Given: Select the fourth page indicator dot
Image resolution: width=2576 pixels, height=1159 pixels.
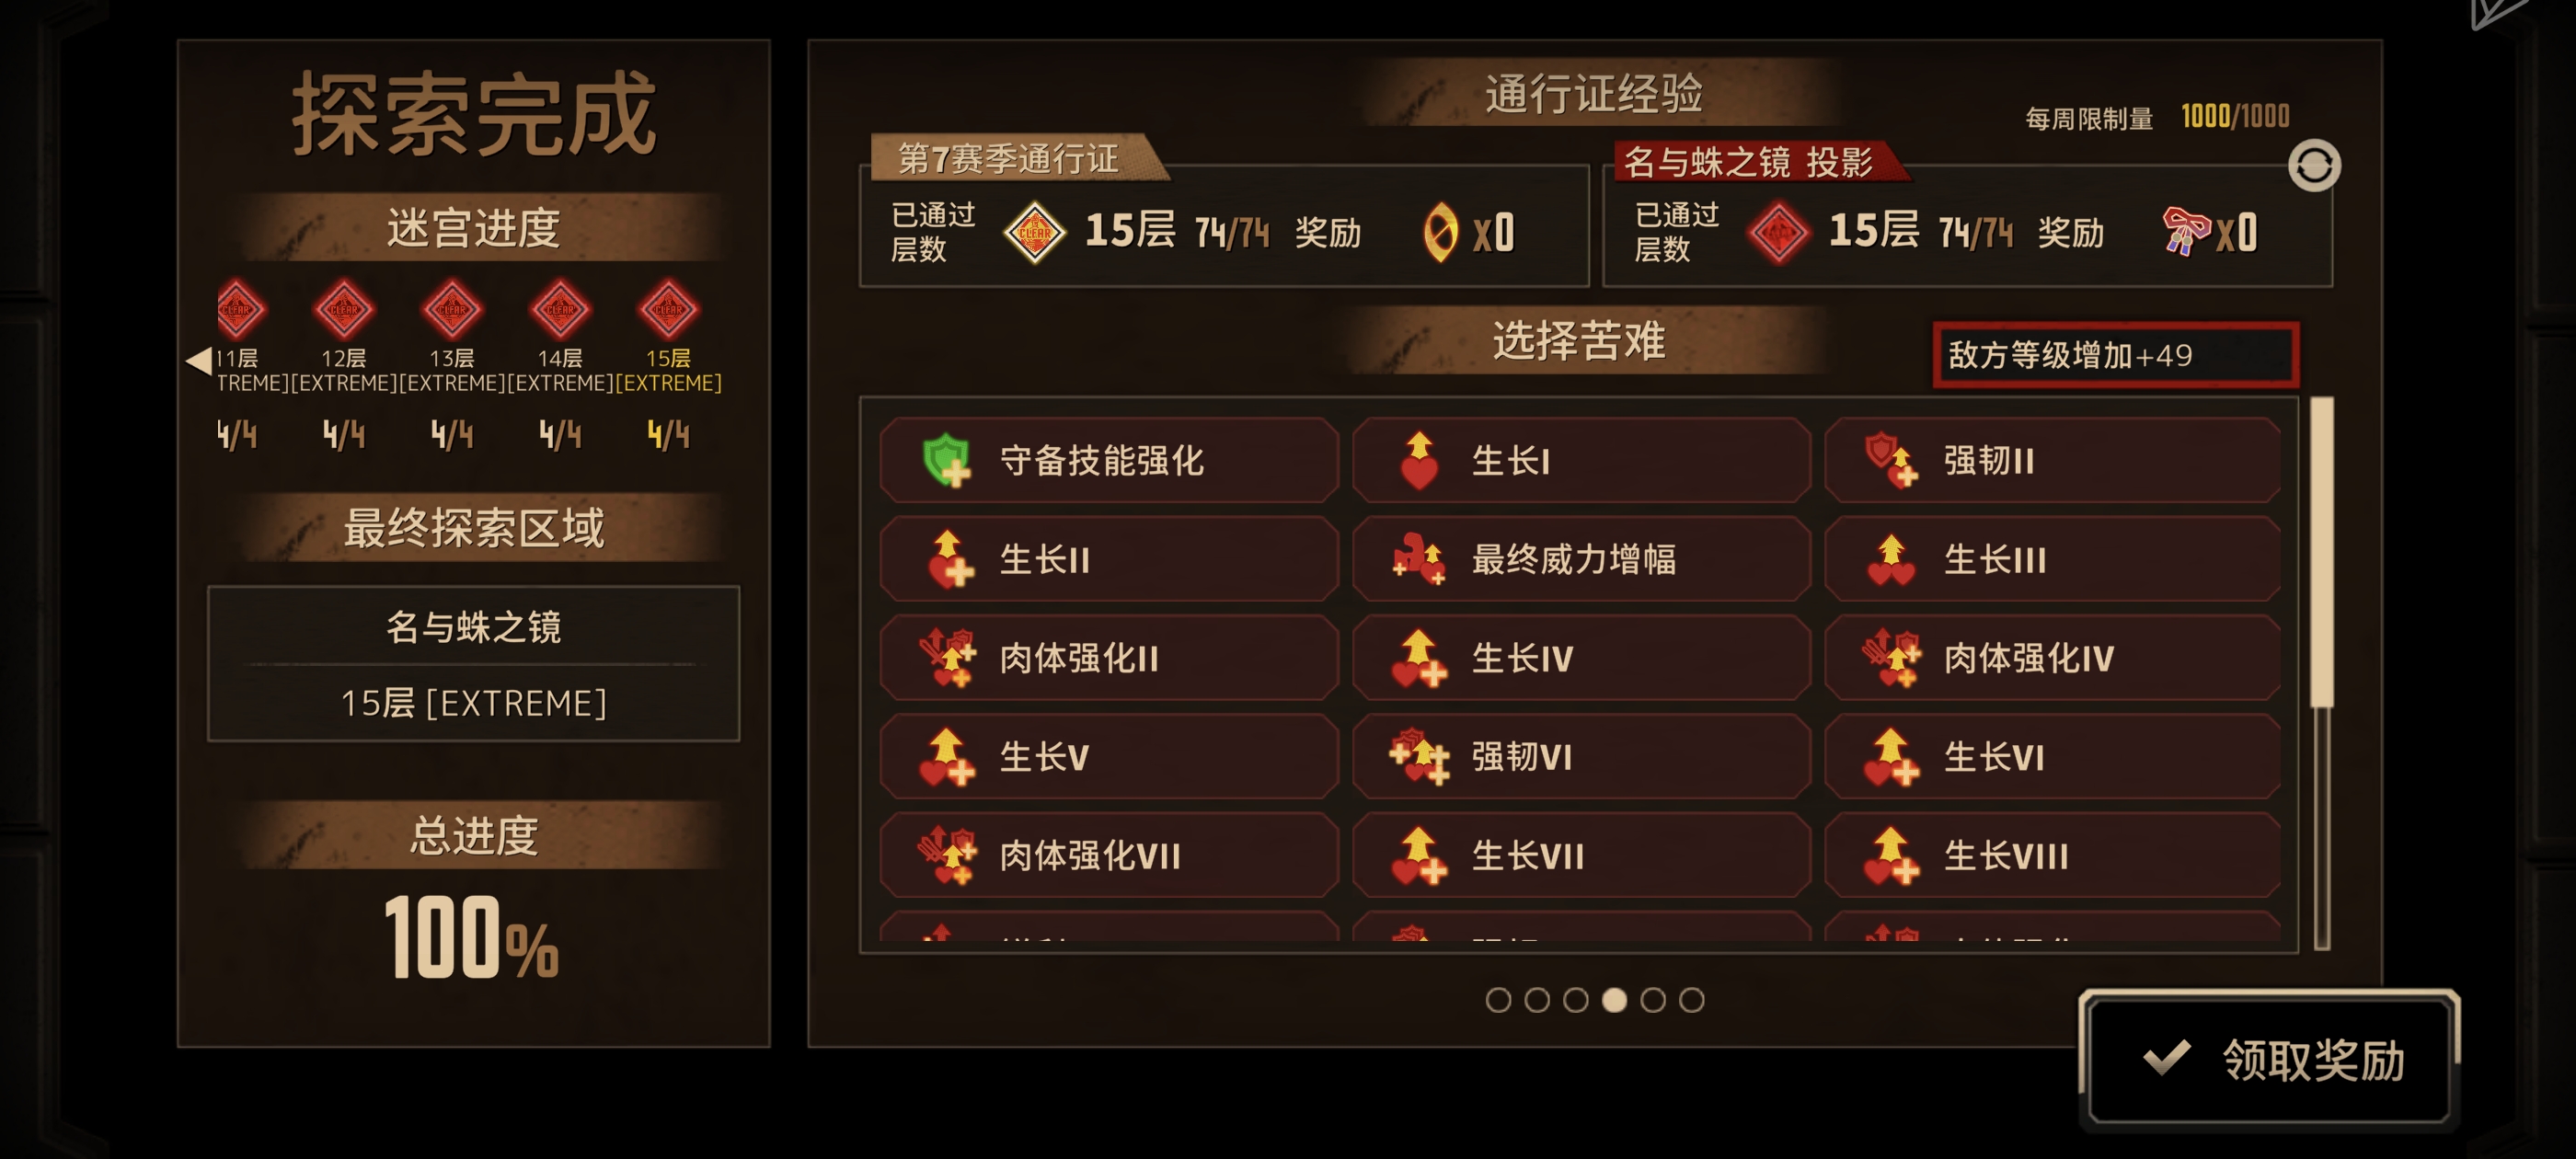Looking at the screenshot, I should pos(1613,999).
